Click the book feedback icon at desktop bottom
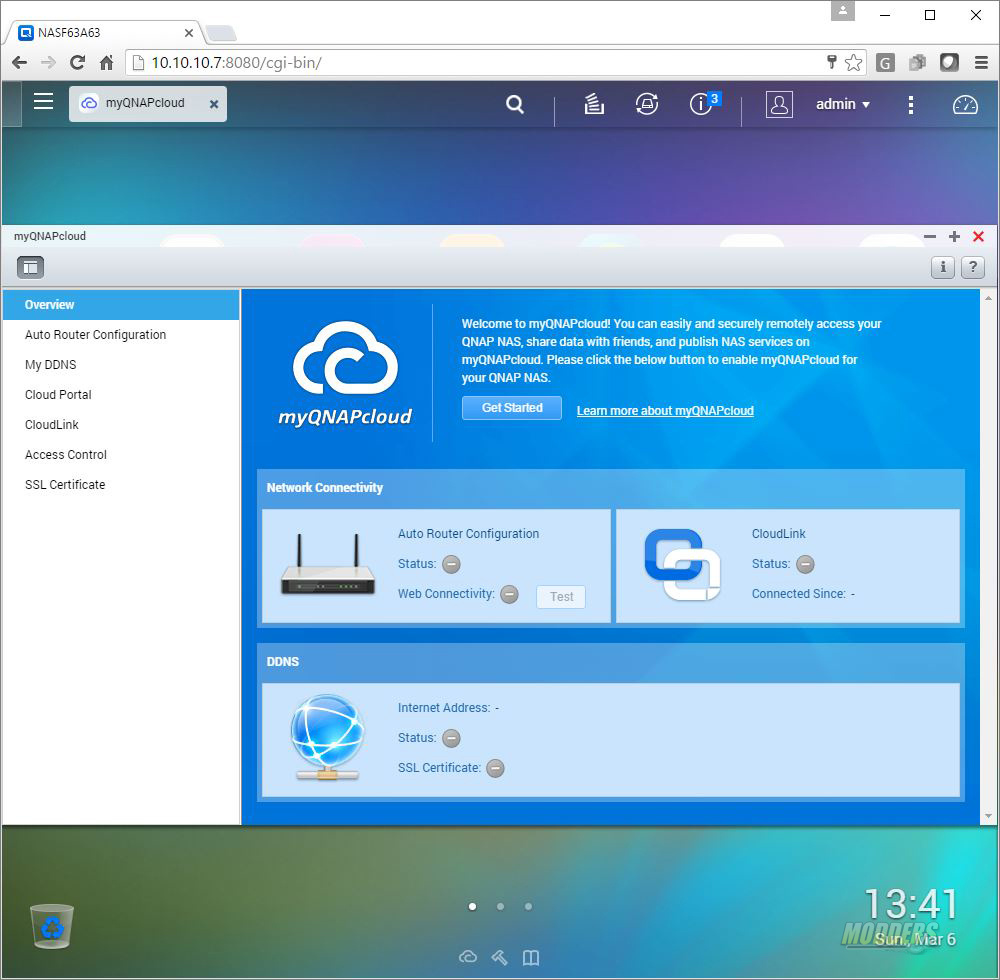The width and height of the screenshot is (1000, 980). (x=531, y=957)
